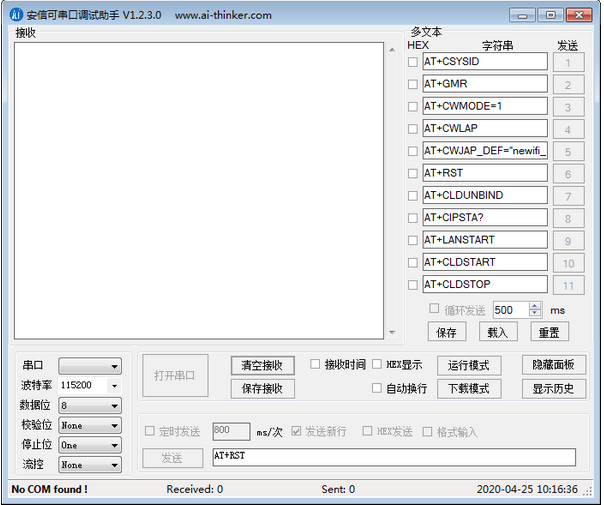Maximize the serial assistant window
This screenshot has height=505, width=604.
[x=550, y=15]
